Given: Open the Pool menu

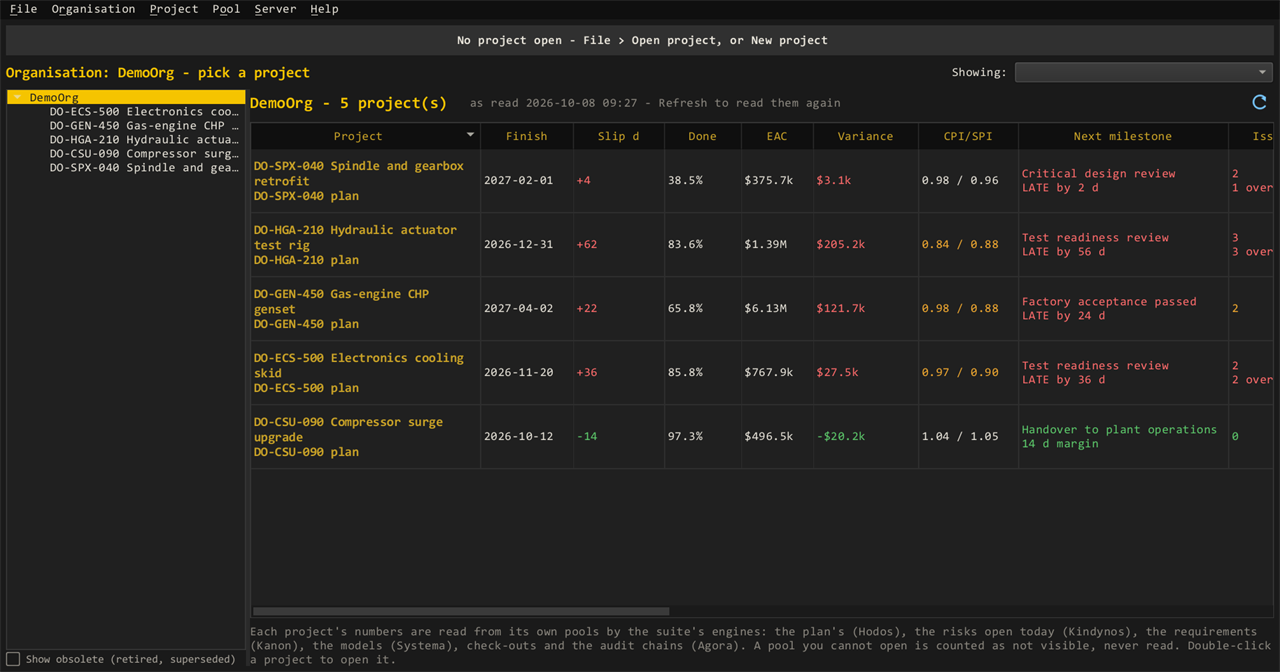Looking at the screenshot, I should click(x=226, y=9).
